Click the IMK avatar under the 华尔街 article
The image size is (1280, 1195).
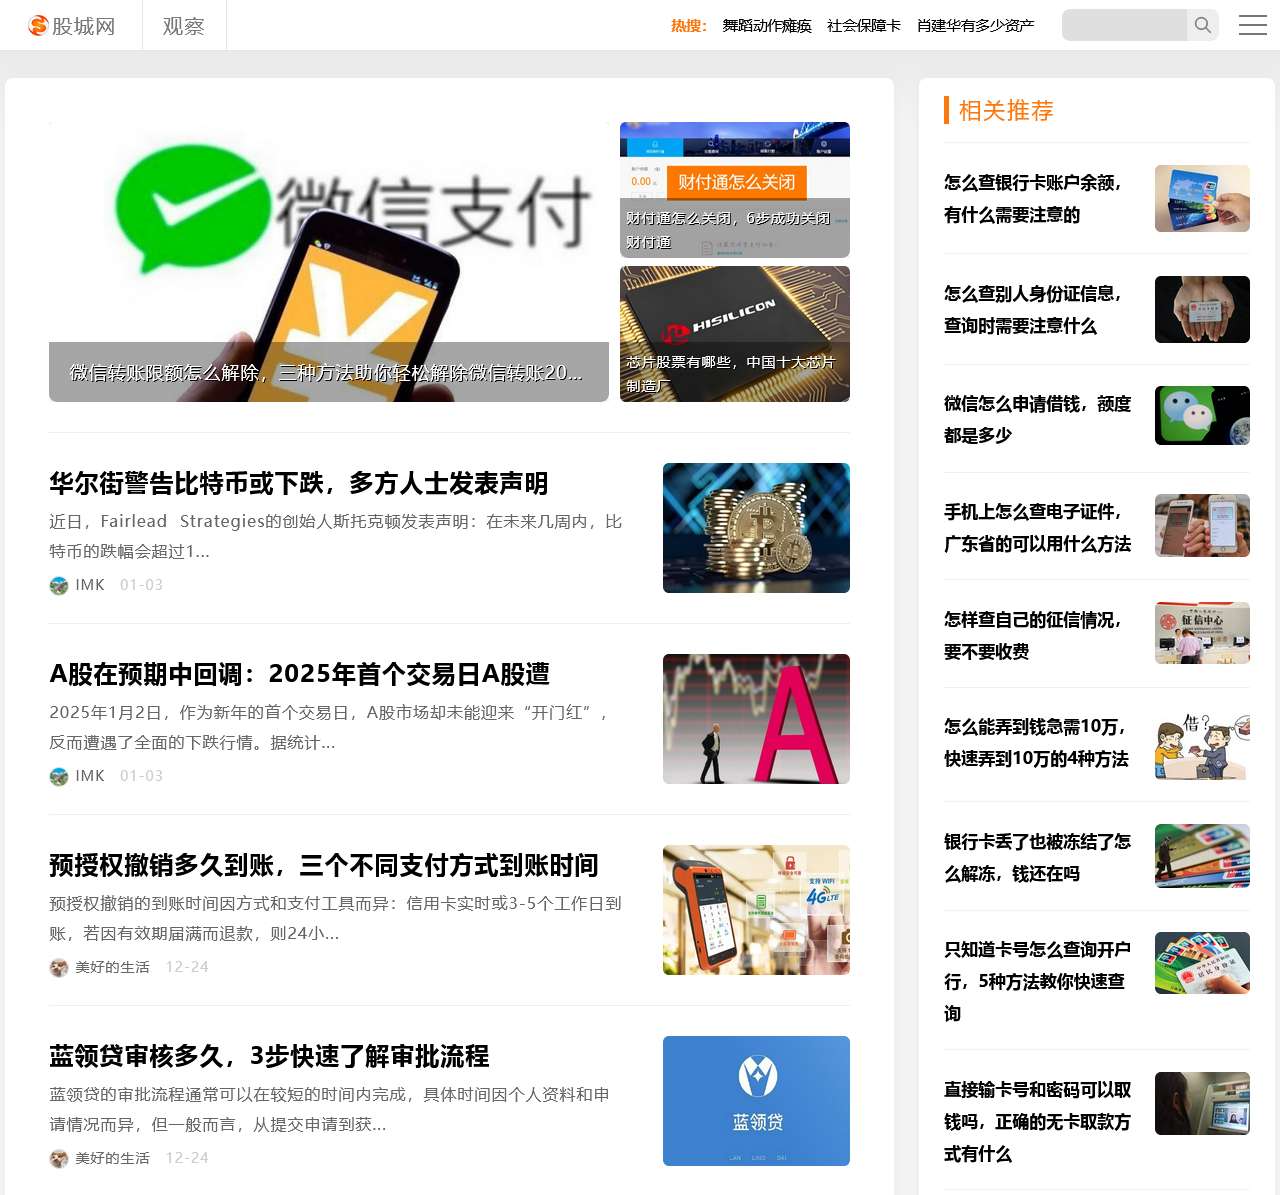click(59, 585)
